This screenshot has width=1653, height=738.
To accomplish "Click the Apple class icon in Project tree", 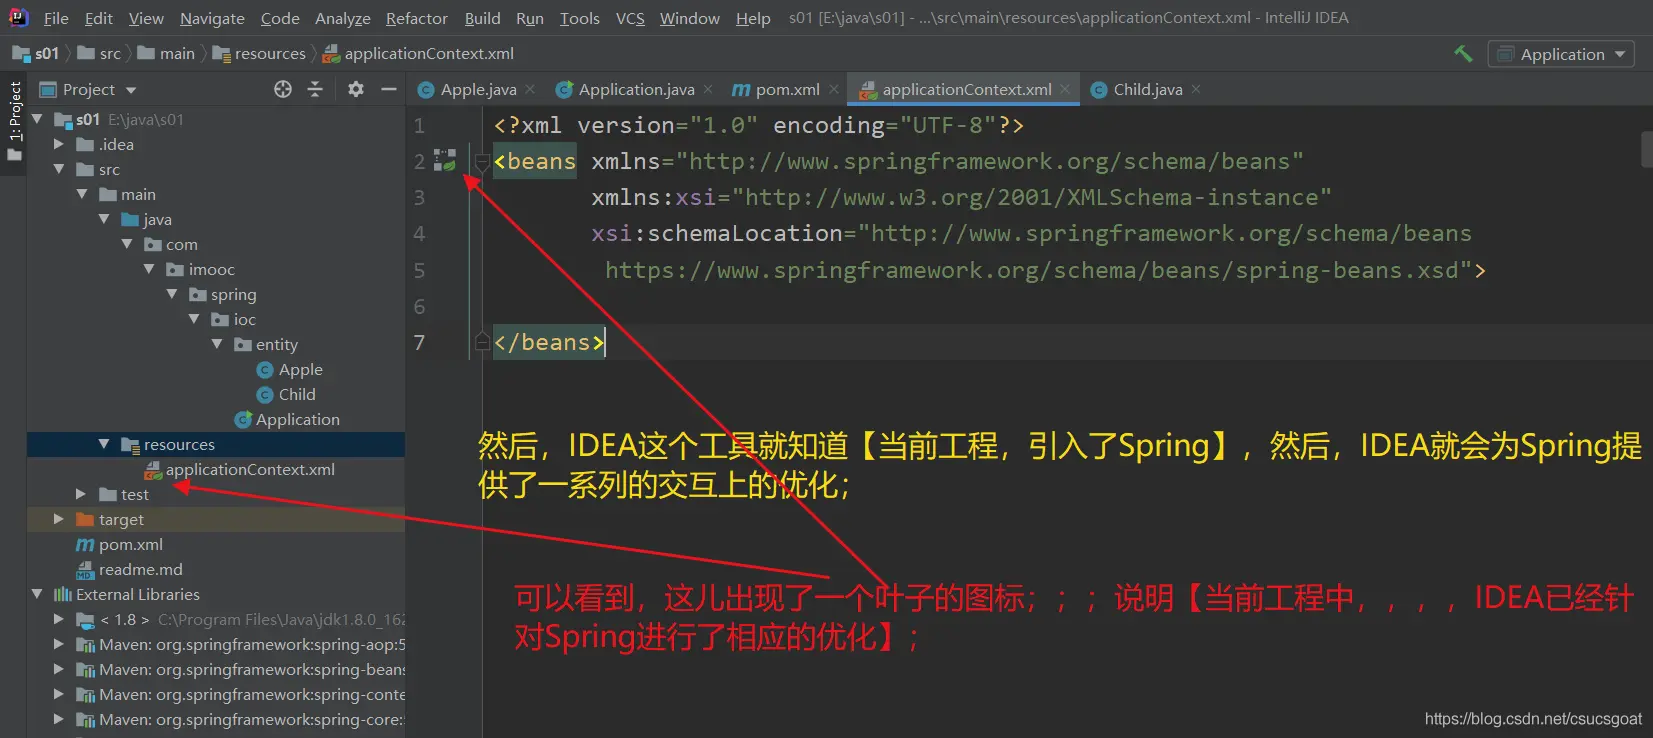I will [x=265, y=370].
